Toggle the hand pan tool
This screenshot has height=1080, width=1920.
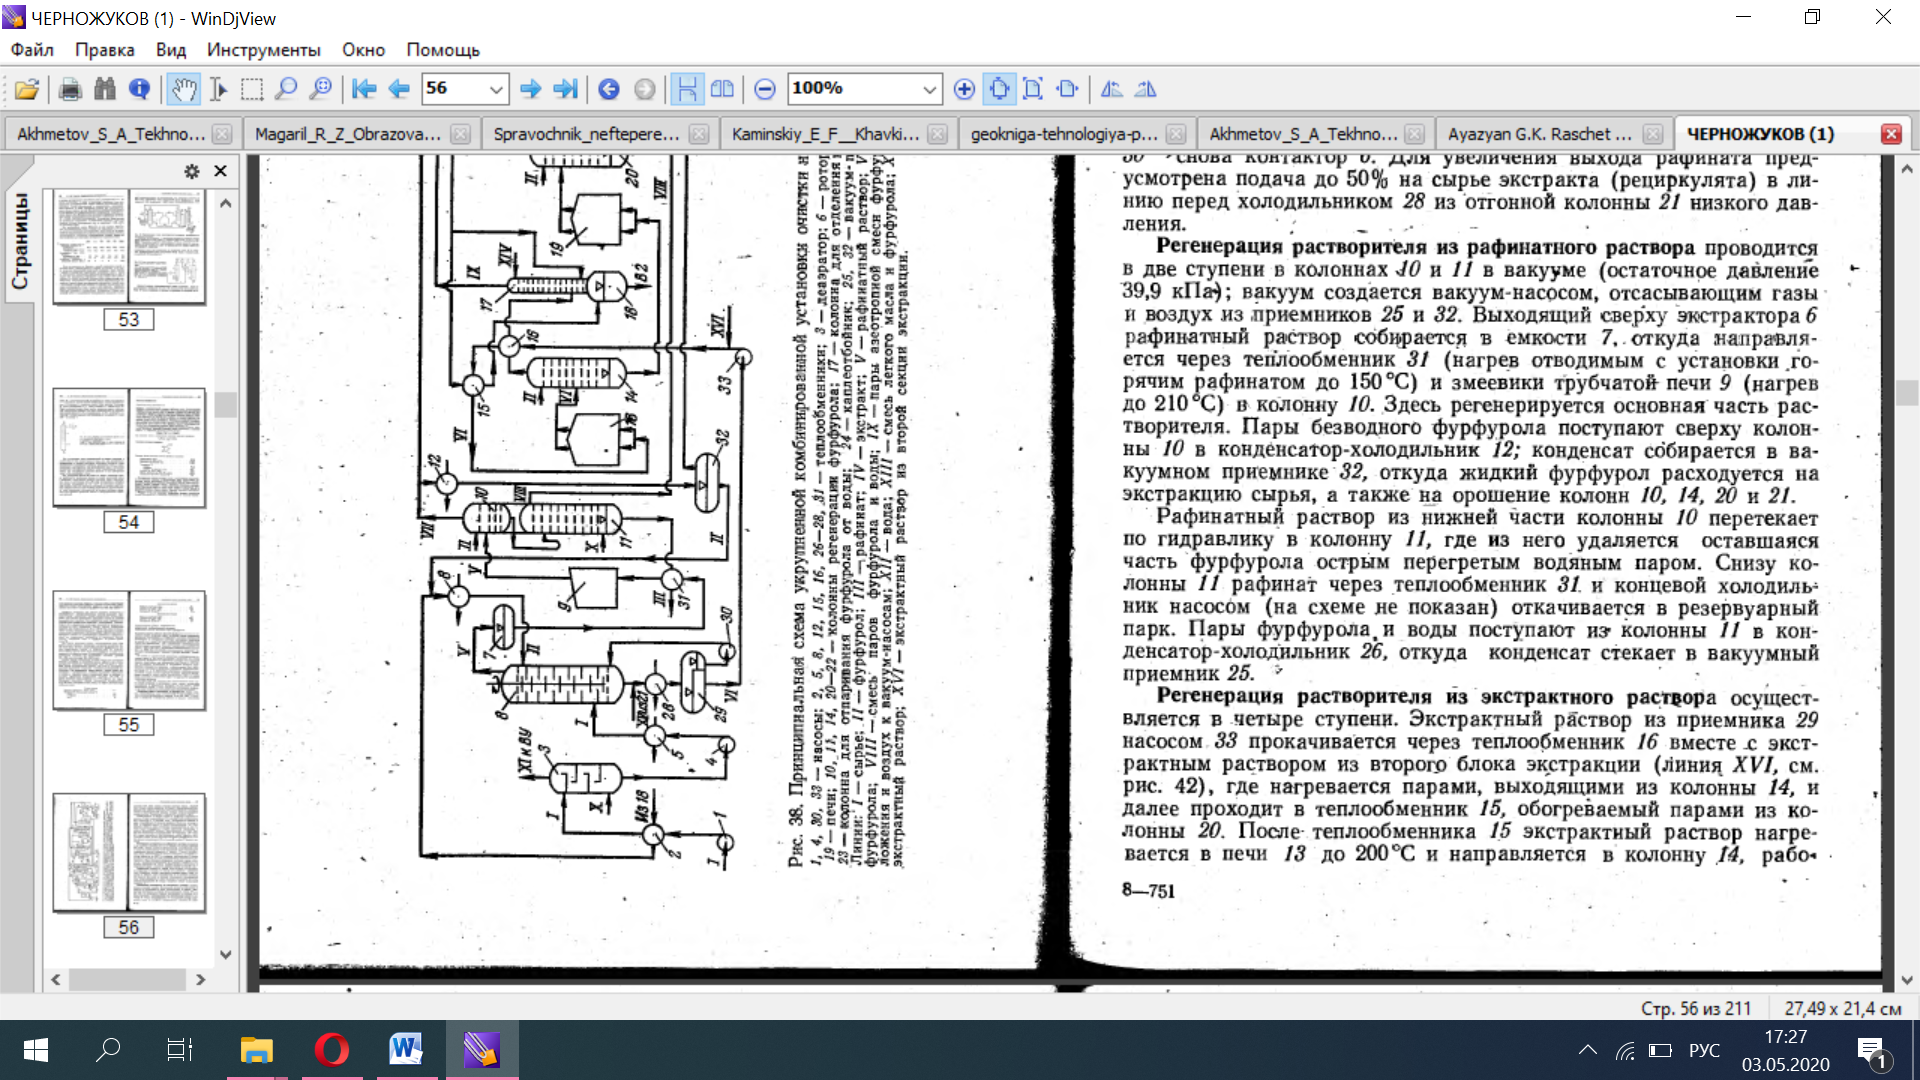coord(183,89)
